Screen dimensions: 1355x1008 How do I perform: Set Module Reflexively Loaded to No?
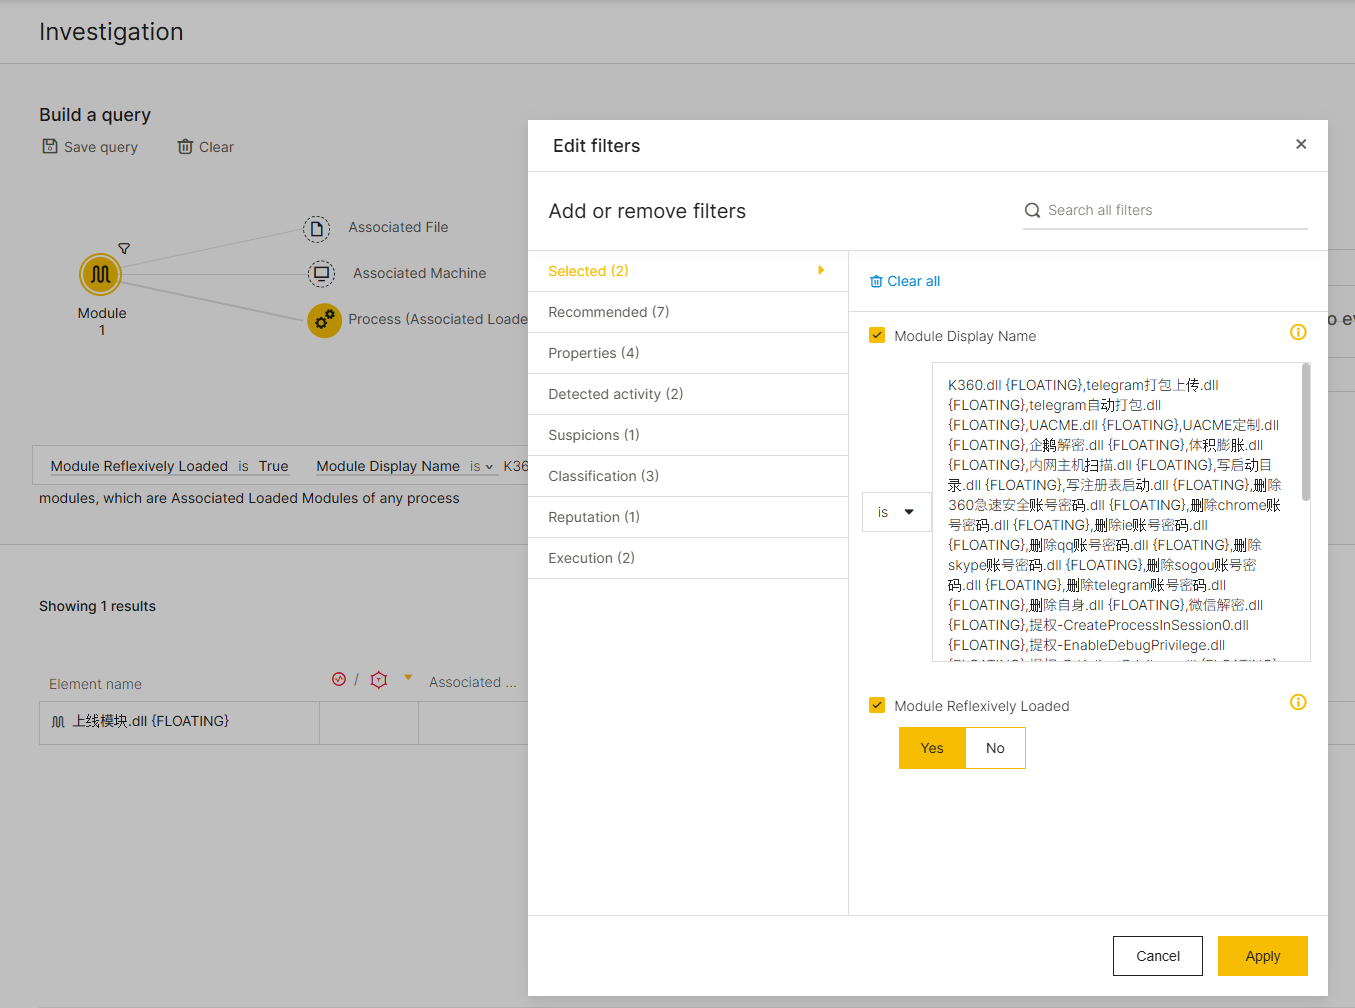pyautogui.click(x=995, y=748)
